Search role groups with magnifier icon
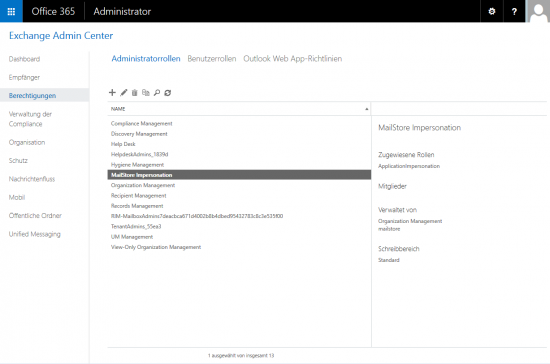The width and height of the screenshot is (550, 364). [157, 93]
